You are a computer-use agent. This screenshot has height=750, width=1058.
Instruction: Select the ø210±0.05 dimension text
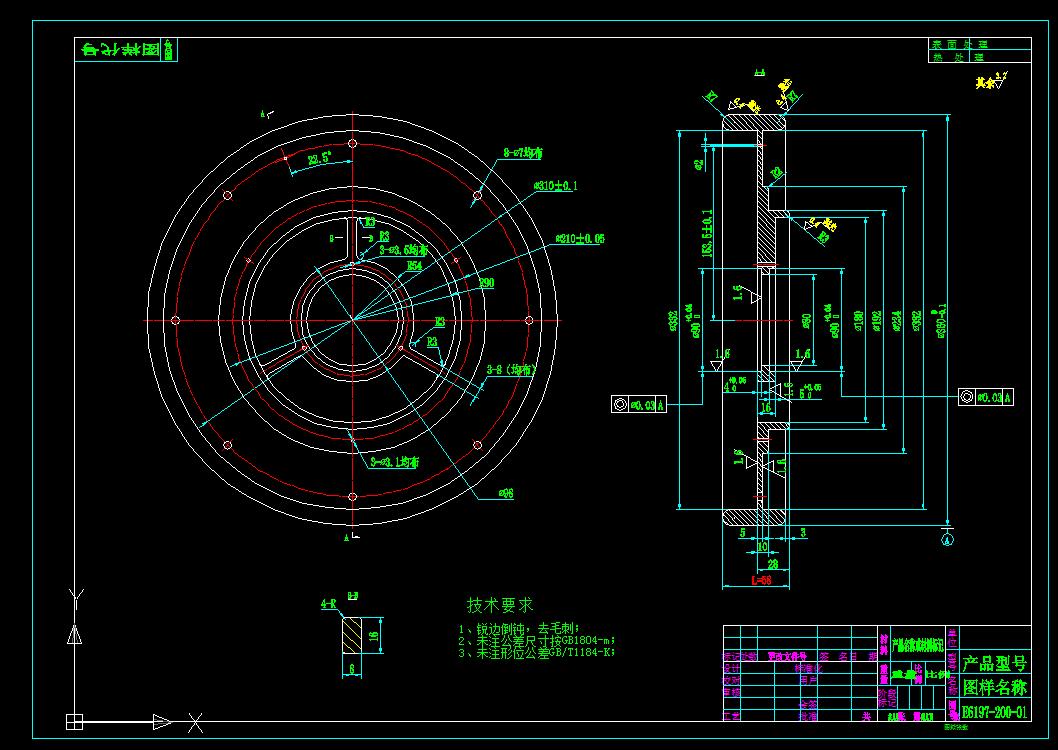[x=580, y=239]
